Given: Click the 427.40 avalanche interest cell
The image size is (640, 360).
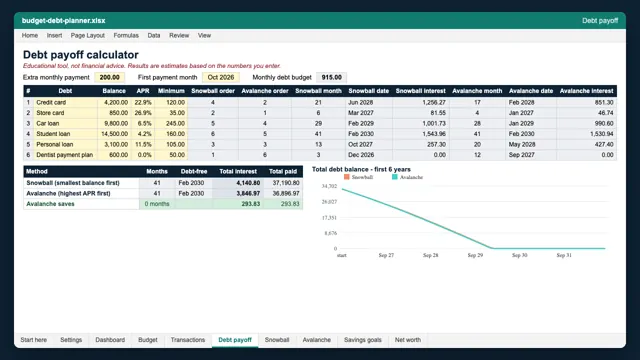Looking at the screenshot, I should tap(587, 144).
